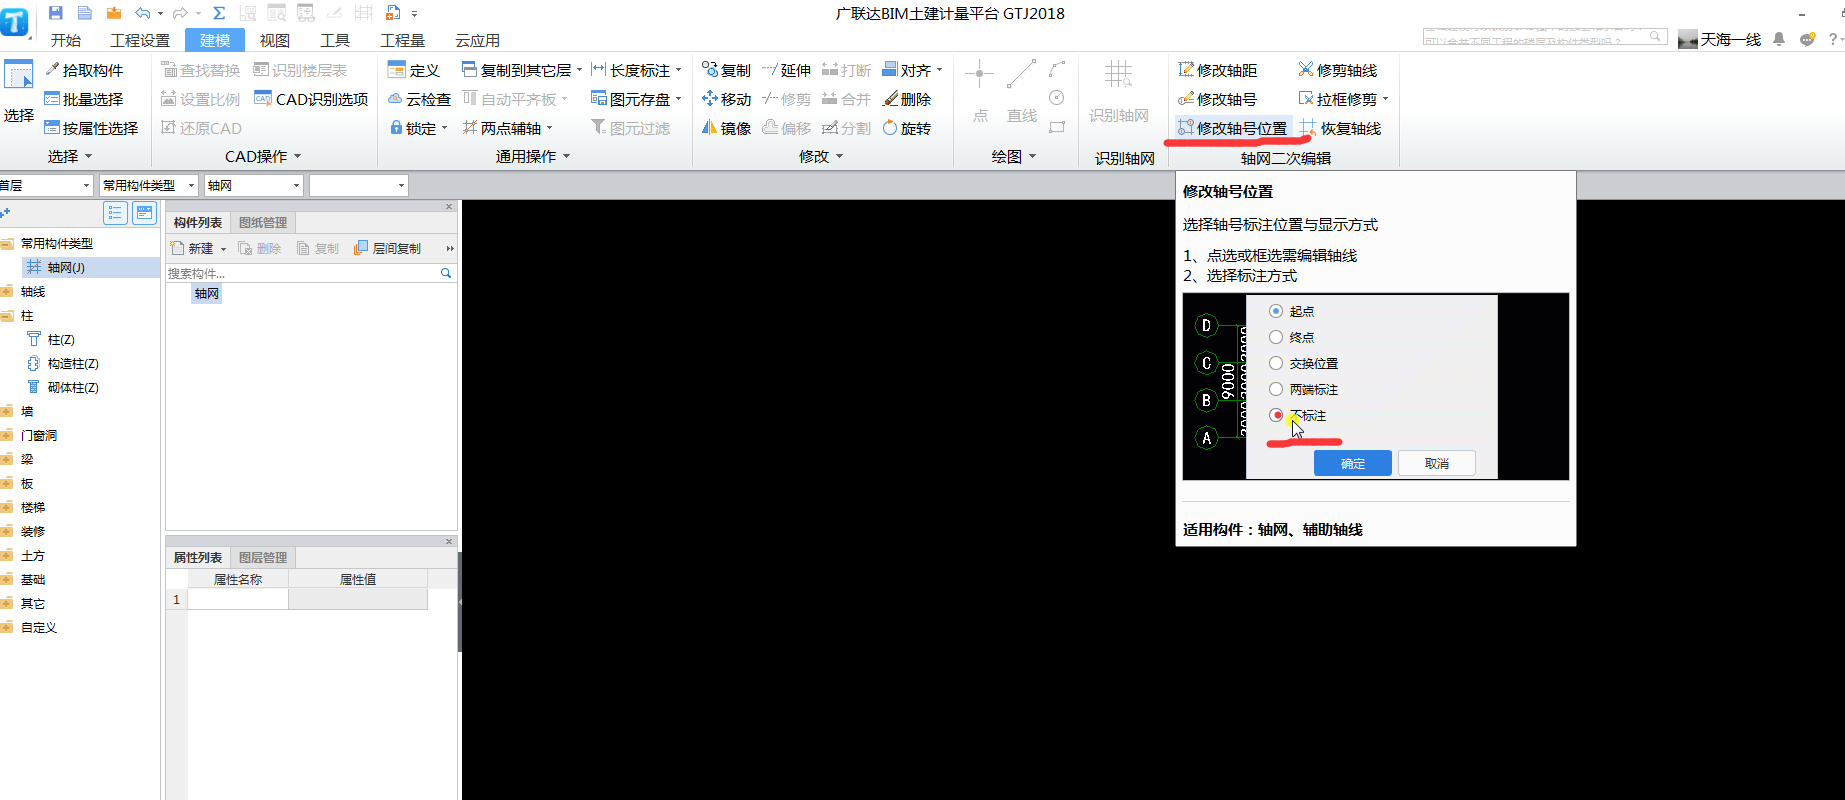
Task: Click 复制到其它层 copy to other floors
Action: [521, 70]
